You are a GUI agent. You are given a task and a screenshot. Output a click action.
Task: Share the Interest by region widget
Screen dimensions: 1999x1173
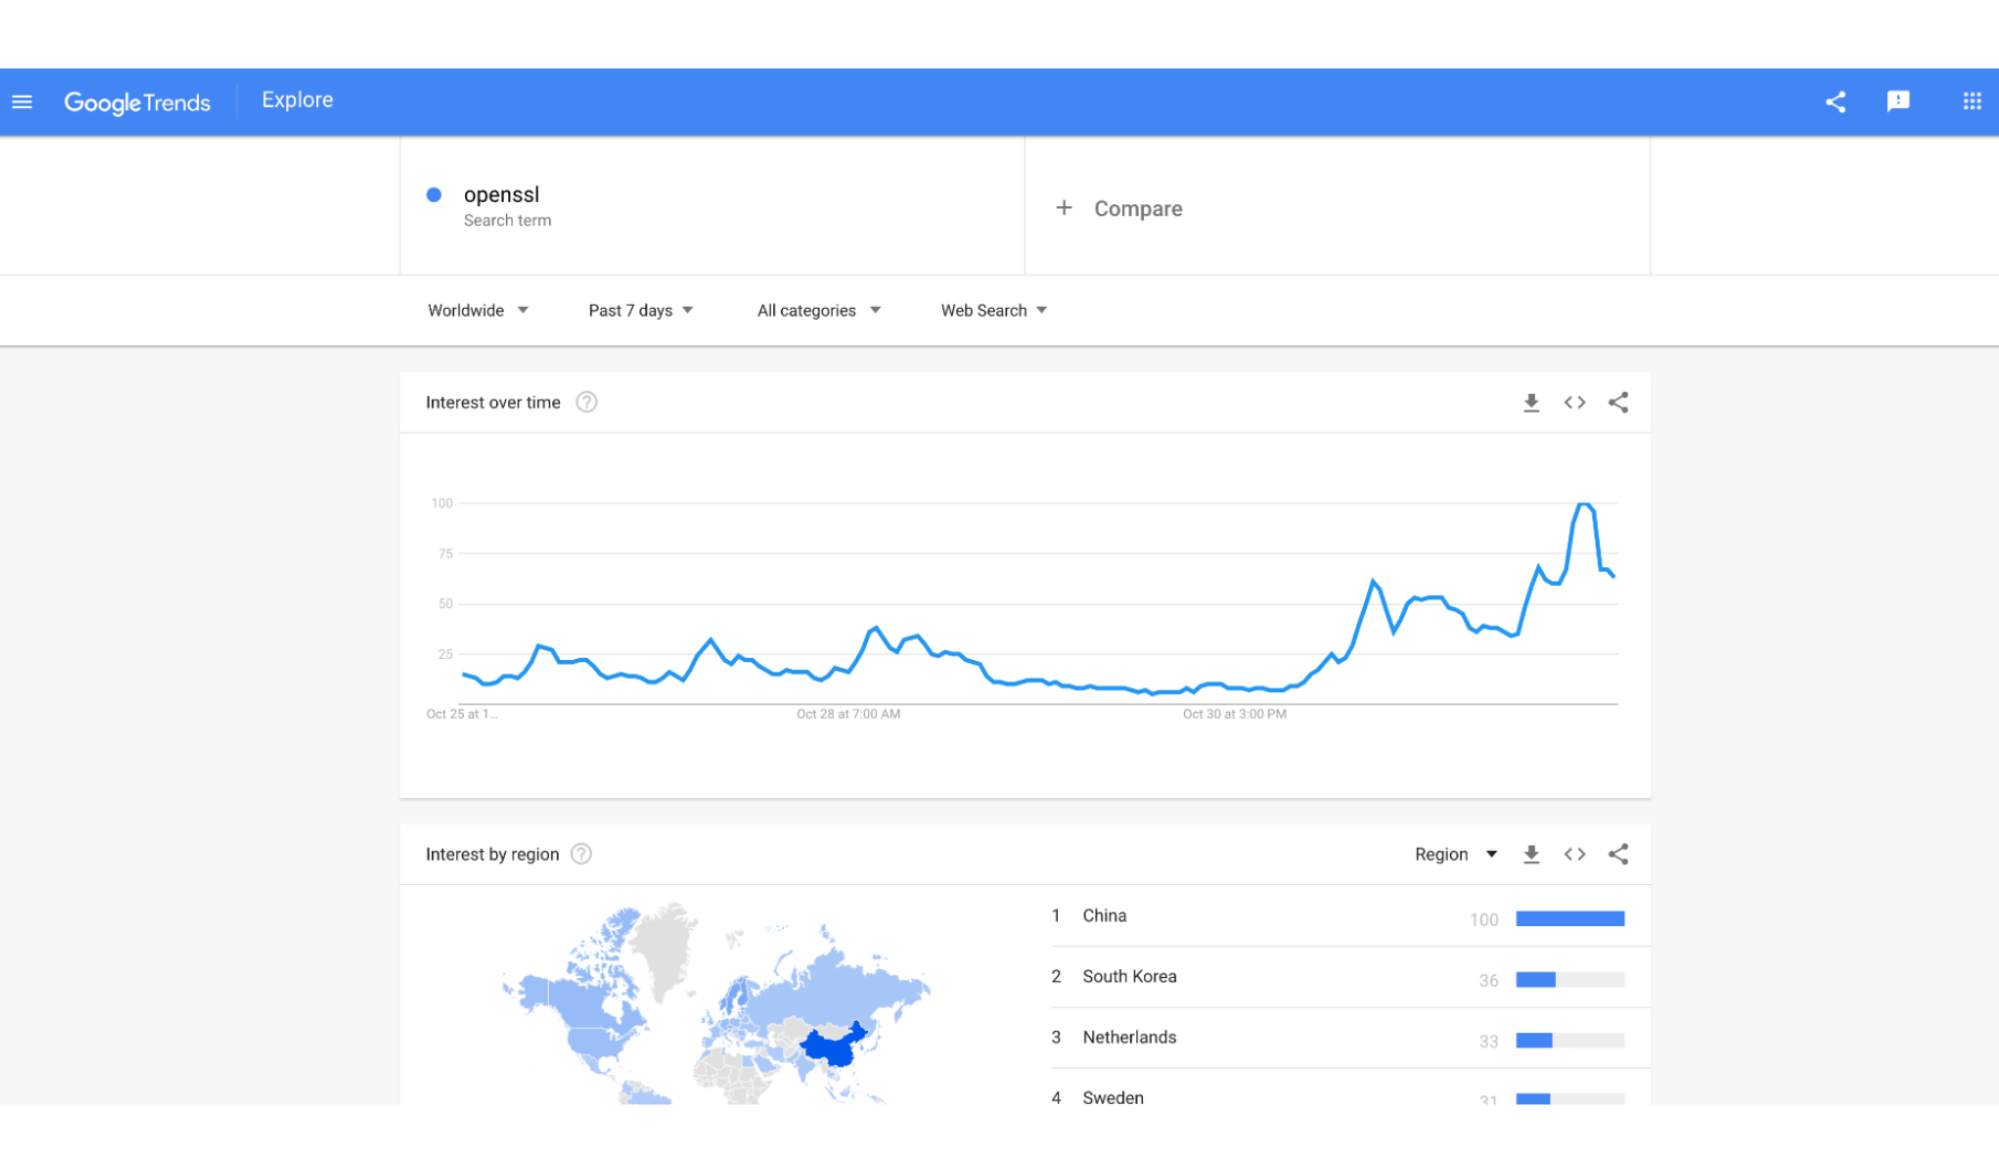[x=1618, y=855]
